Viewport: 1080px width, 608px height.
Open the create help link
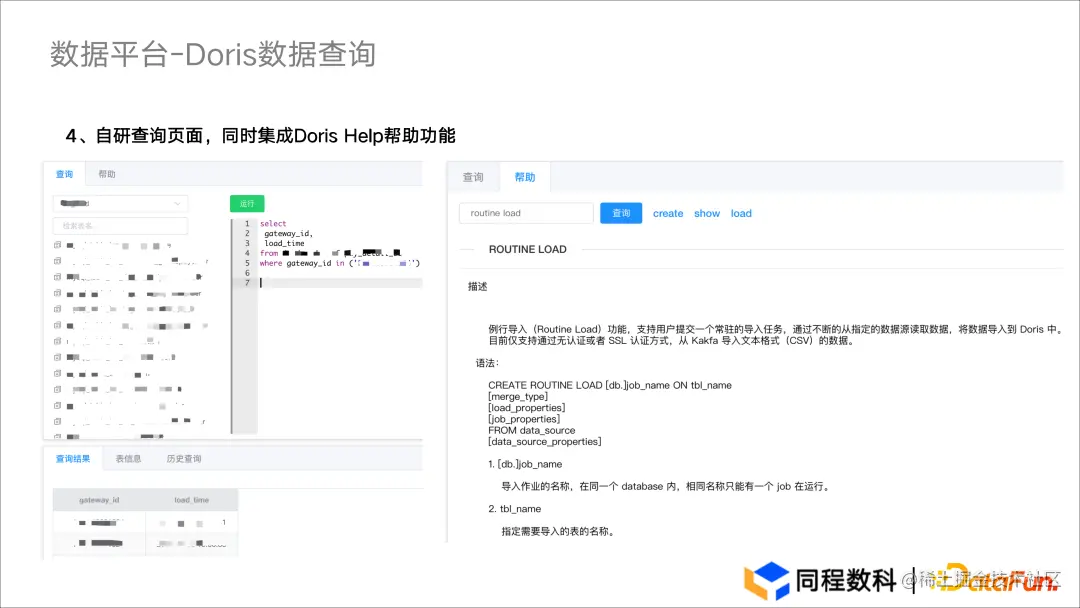tap(668, 213)
